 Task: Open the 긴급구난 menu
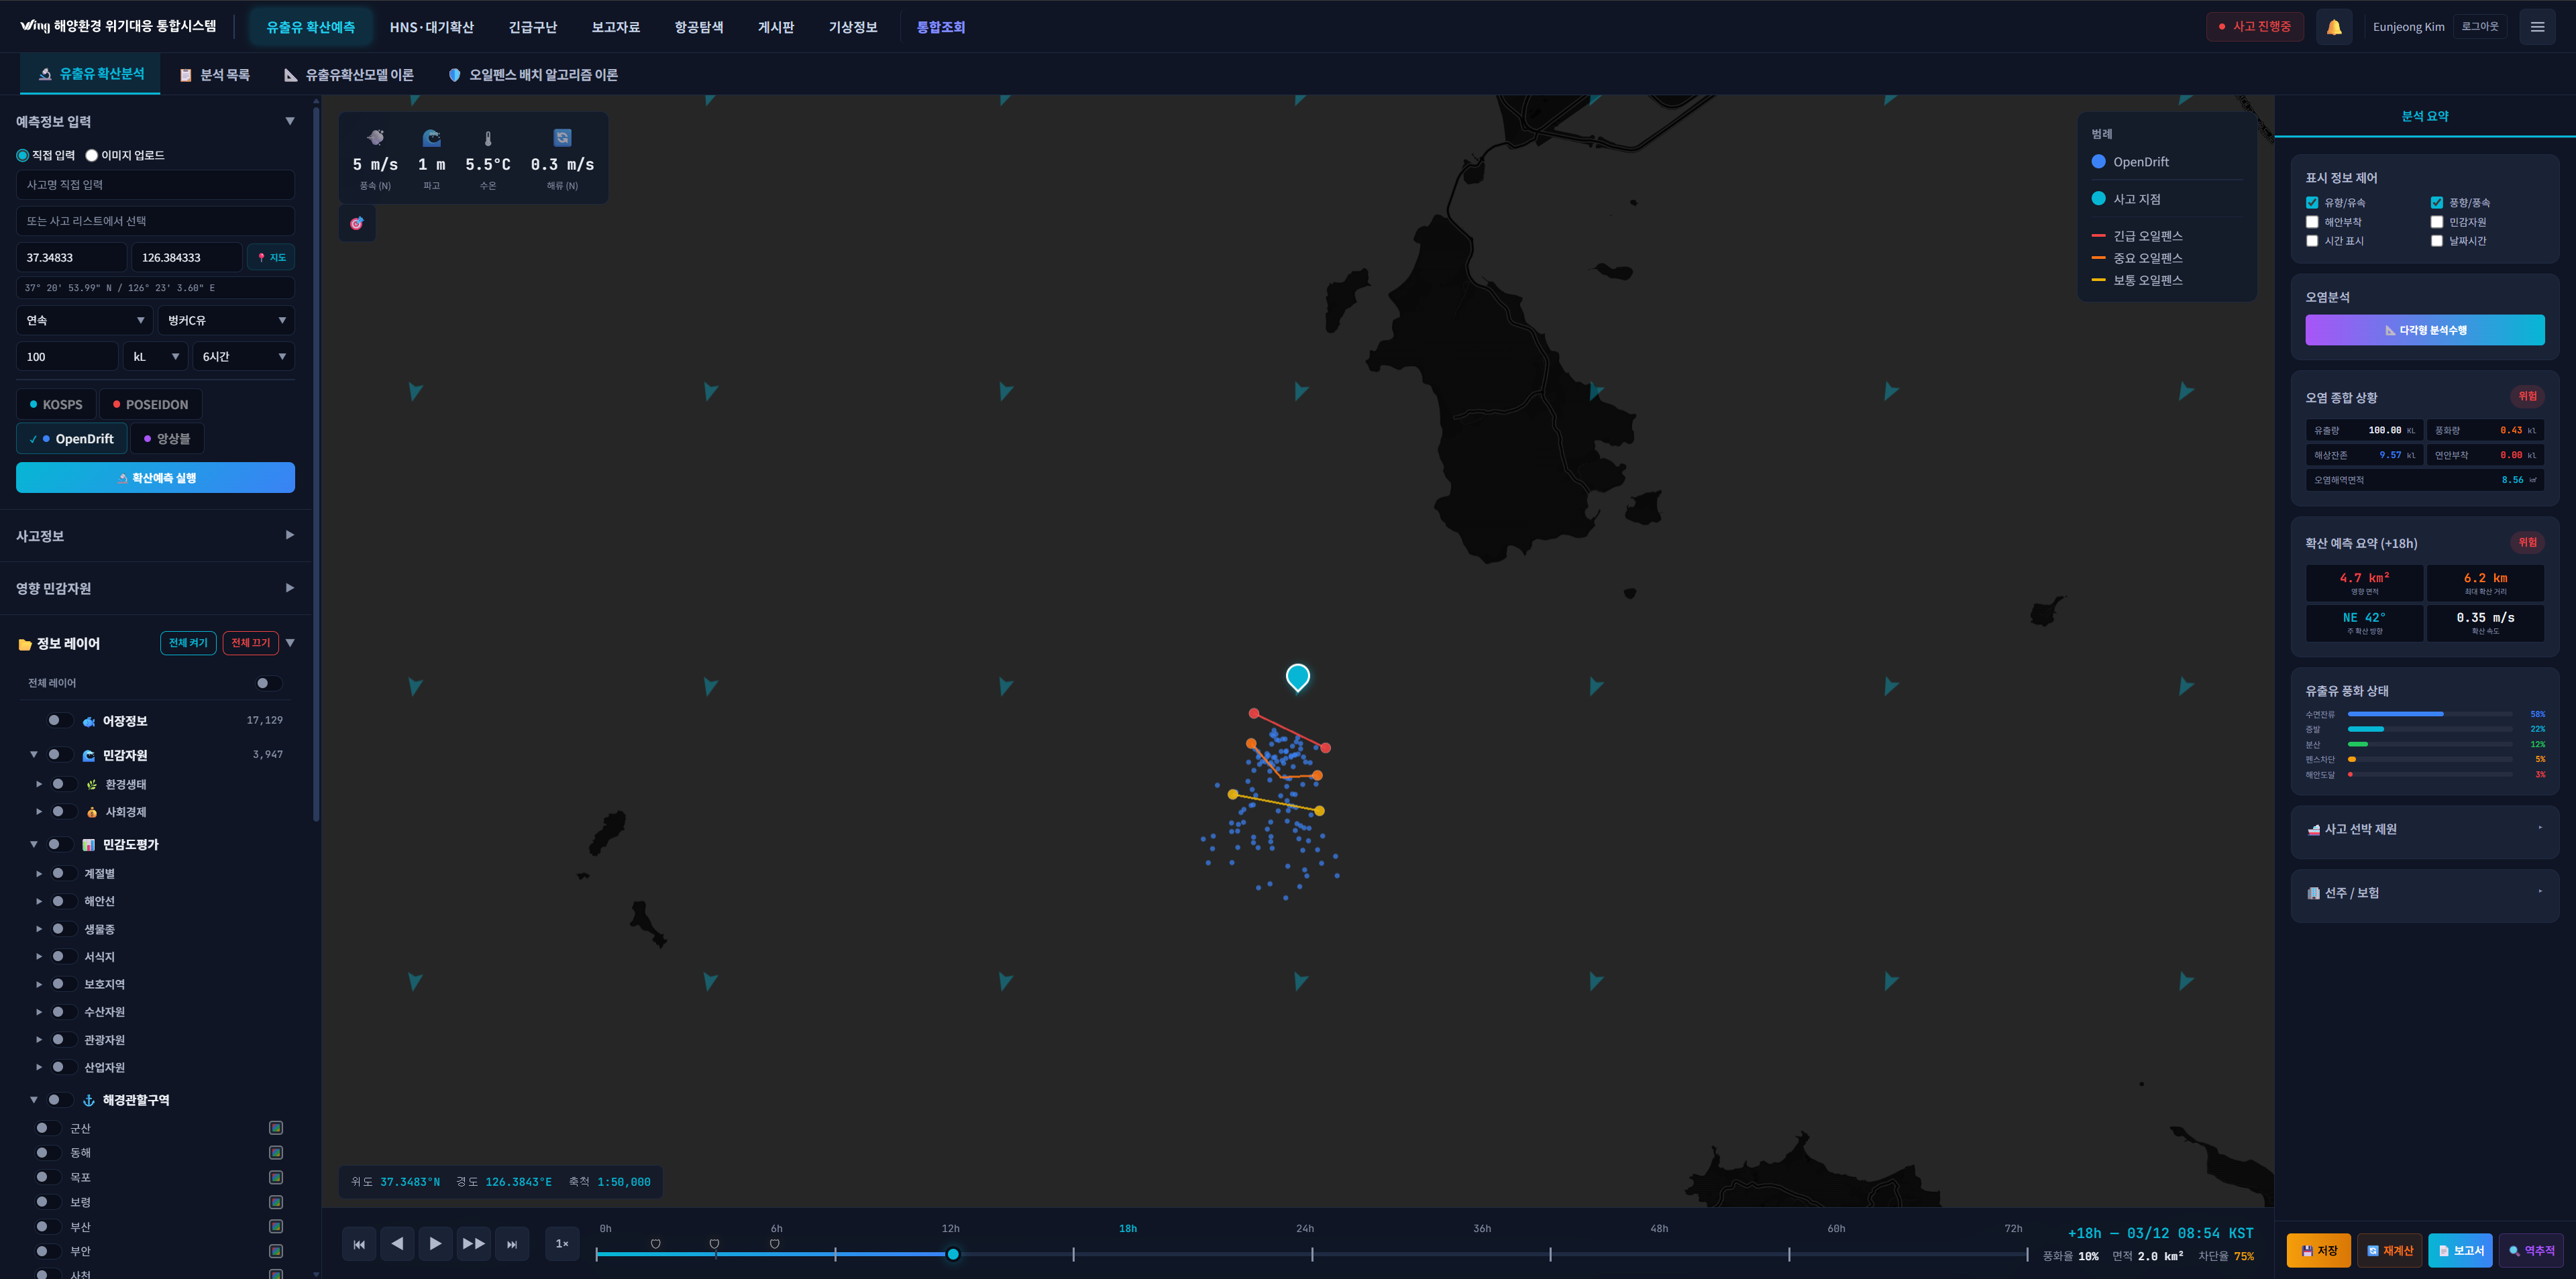click(x=532, y=27)
